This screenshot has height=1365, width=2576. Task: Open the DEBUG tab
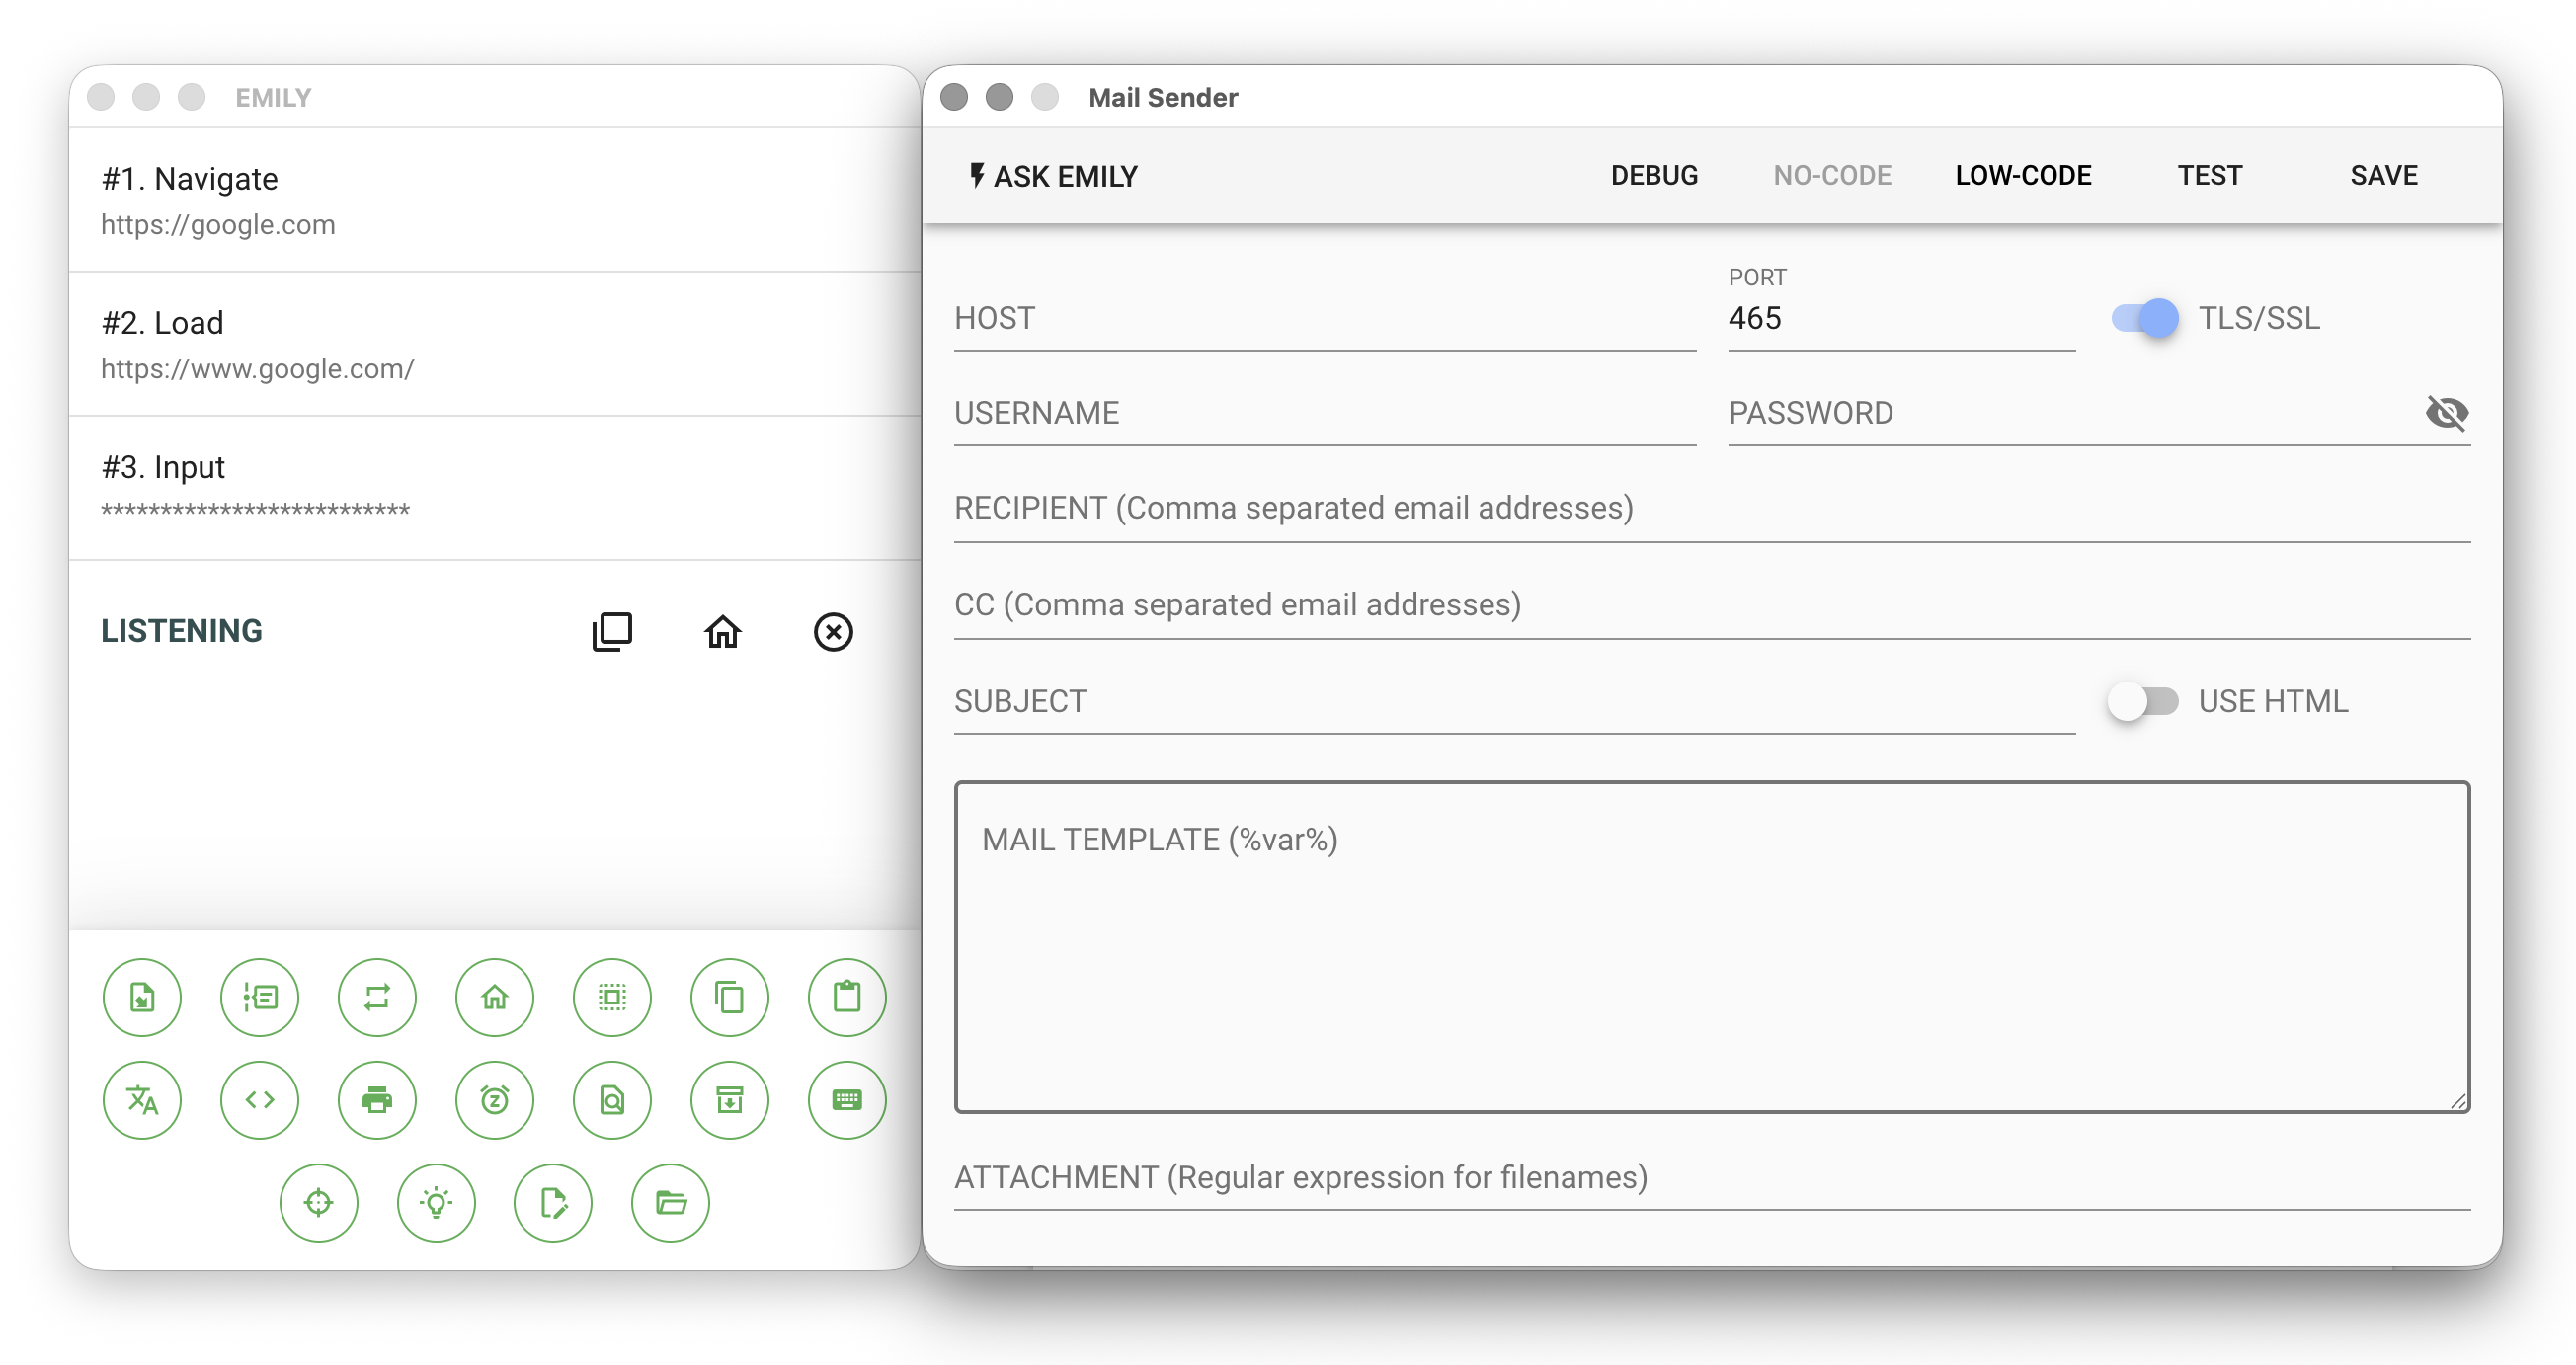(1654, 176)
